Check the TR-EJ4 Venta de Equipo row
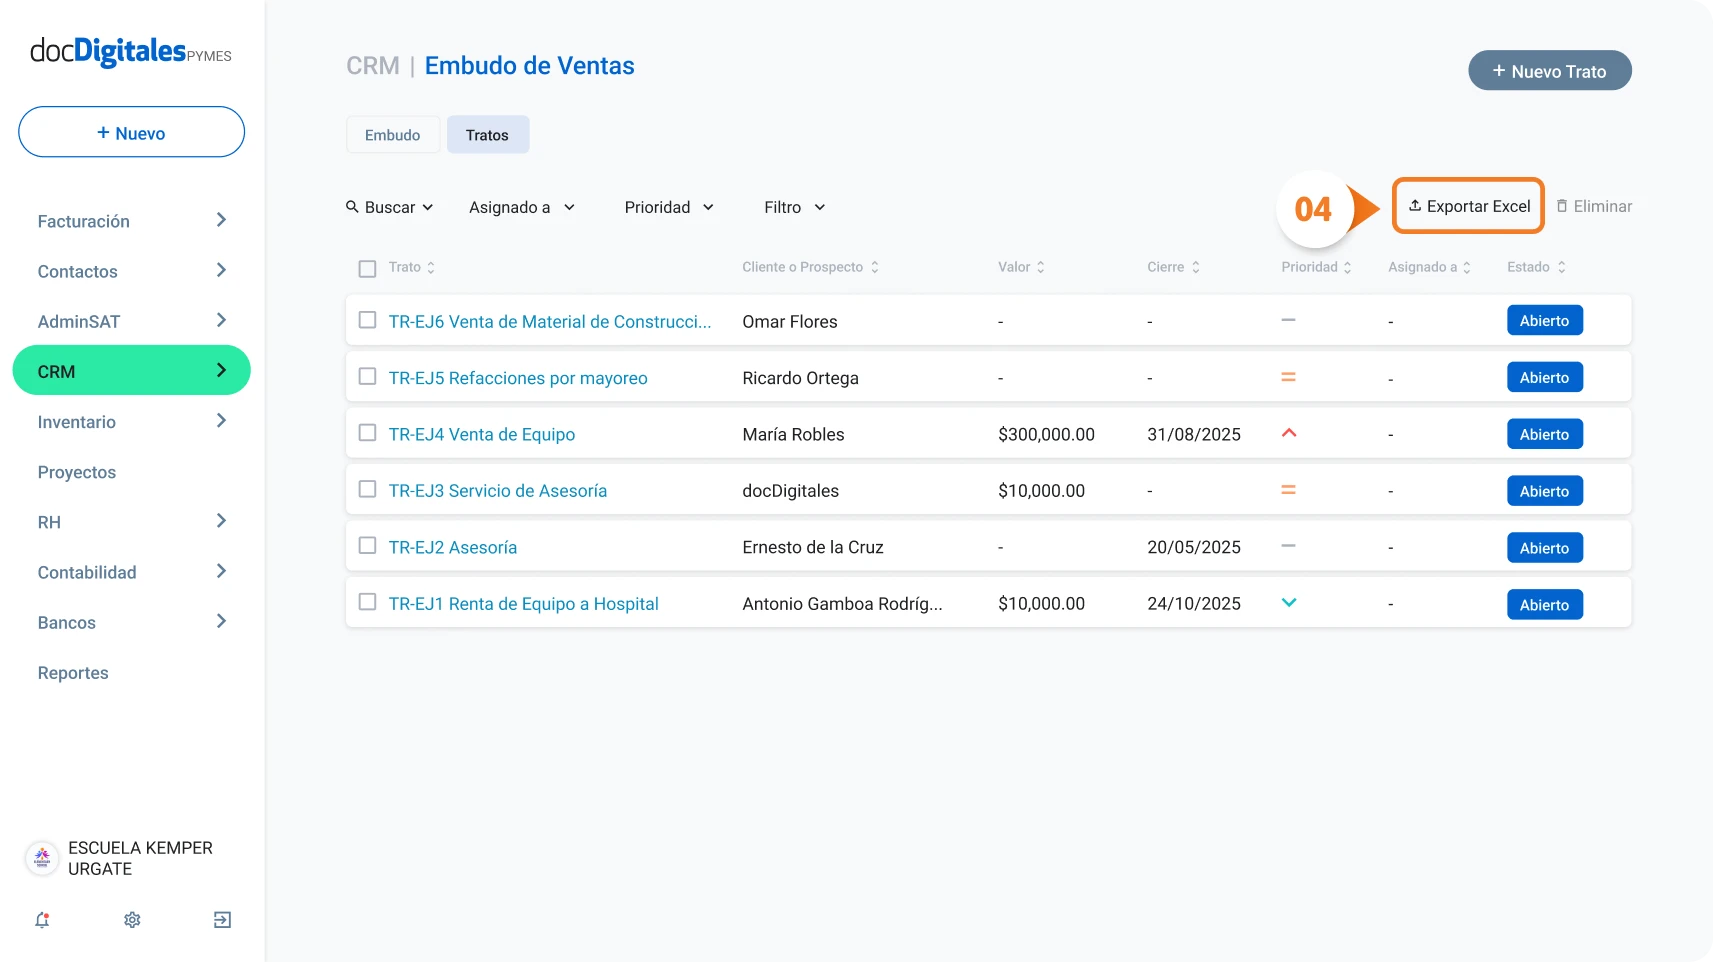Image resolution: width=1713 pixels, height=962 pixels. (x=367, y=433)
